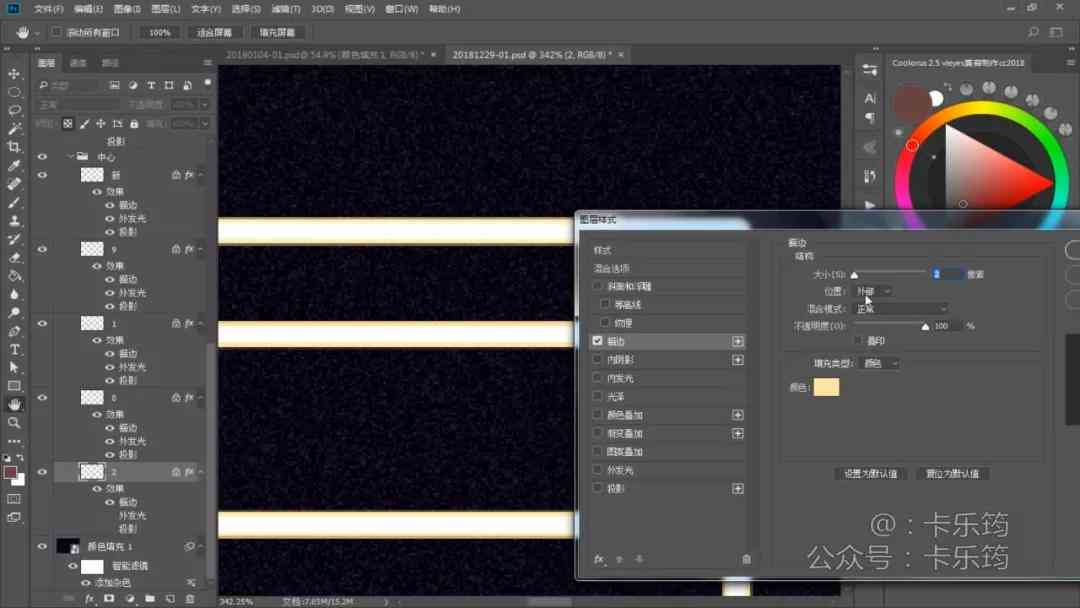Select the Brush tool in toolbar
This screenshot has width=1080, height=608.
tap(14, 202)
